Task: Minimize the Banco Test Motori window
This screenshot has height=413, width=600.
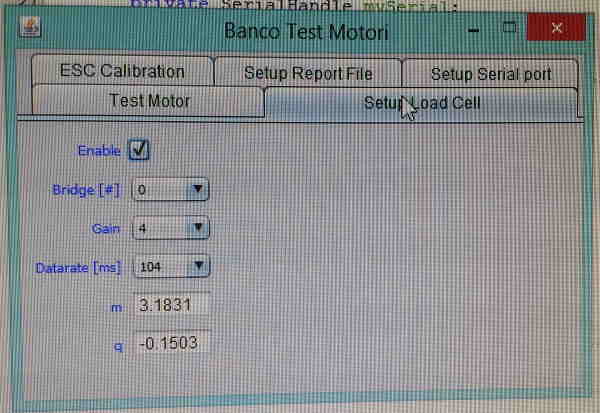Action: (474, 30)
